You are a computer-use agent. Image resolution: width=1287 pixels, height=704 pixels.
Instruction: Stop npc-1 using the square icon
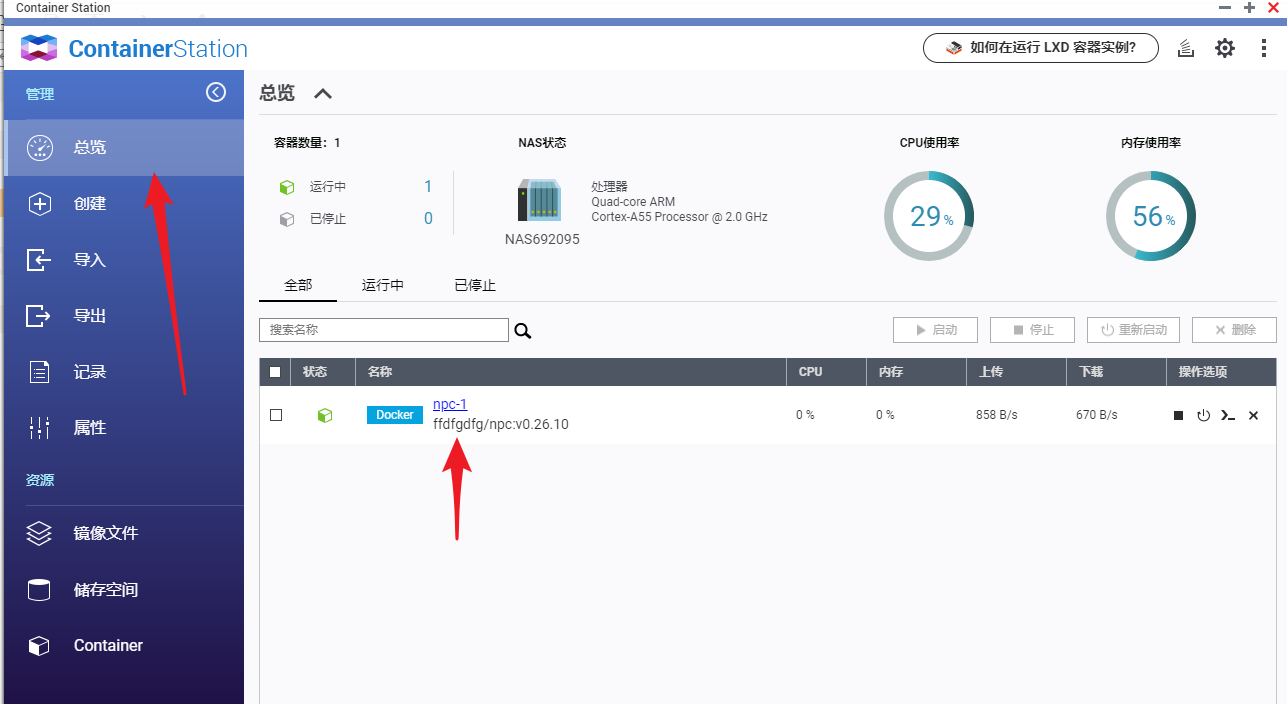[1179, 415]
